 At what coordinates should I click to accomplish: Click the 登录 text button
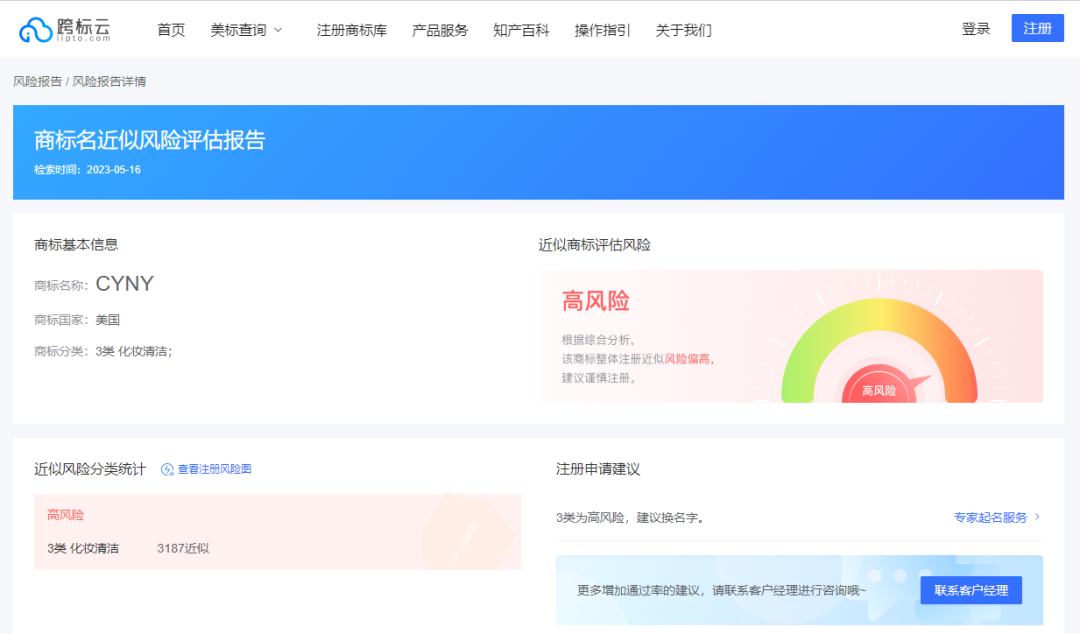point(976,28)
